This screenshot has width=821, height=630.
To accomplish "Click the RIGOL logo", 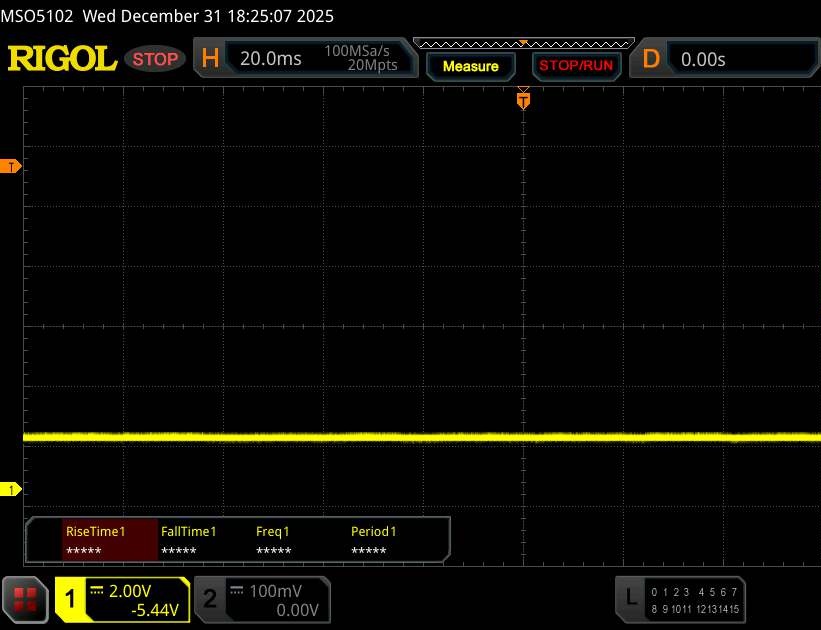I will click(62, 59).
